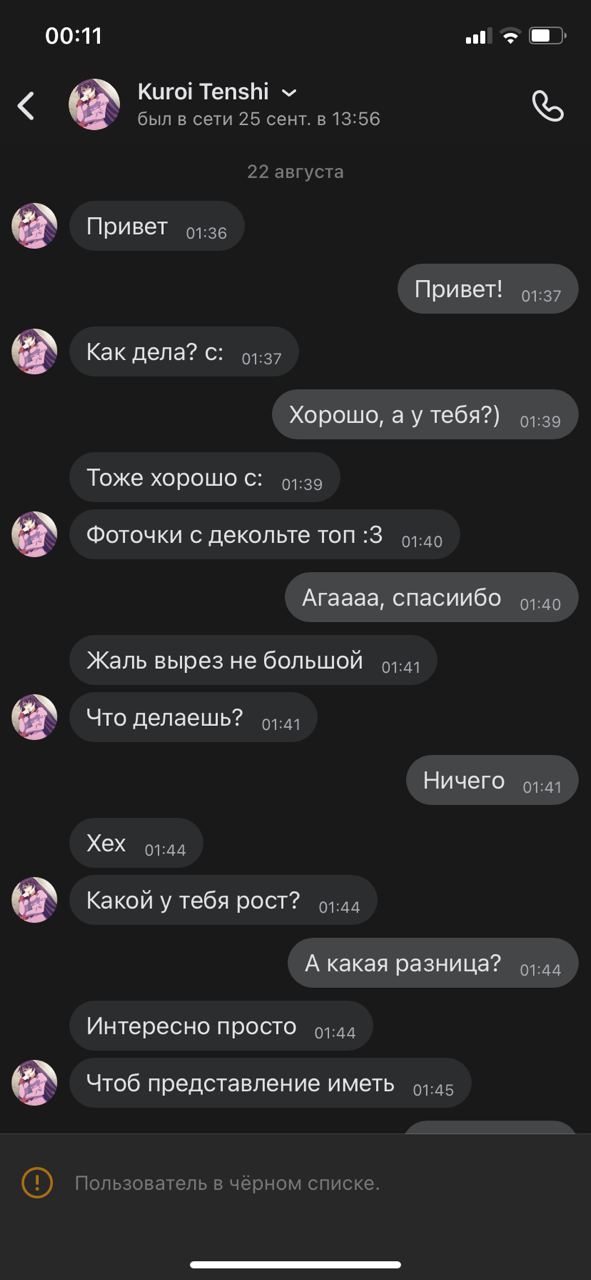
Task: Tap the back arrow in the header
Action: tap(26, 105)
